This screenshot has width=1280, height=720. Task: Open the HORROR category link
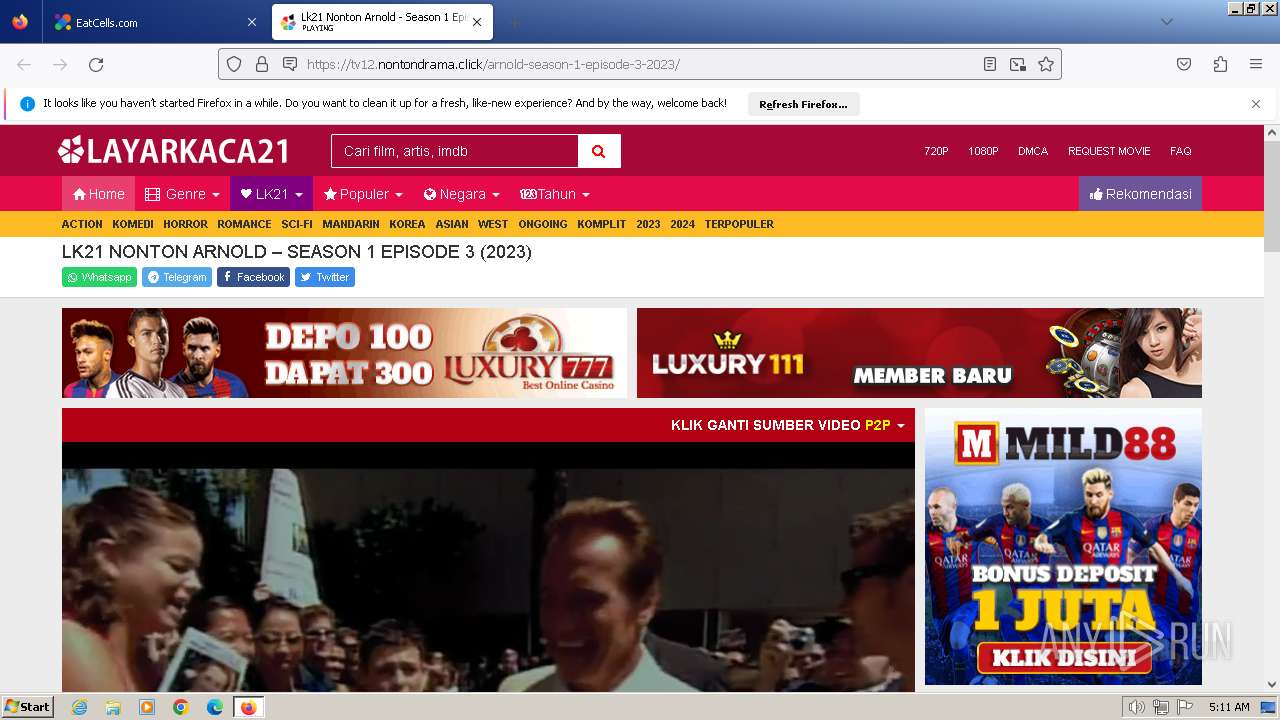[x=186, y=224]
